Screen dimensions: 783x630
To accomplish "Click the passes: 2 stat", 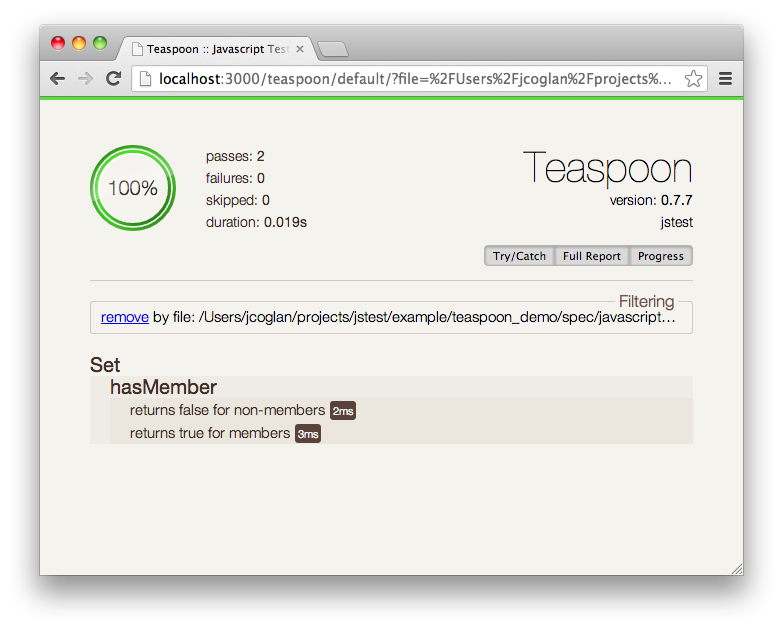I will (235, 156).
